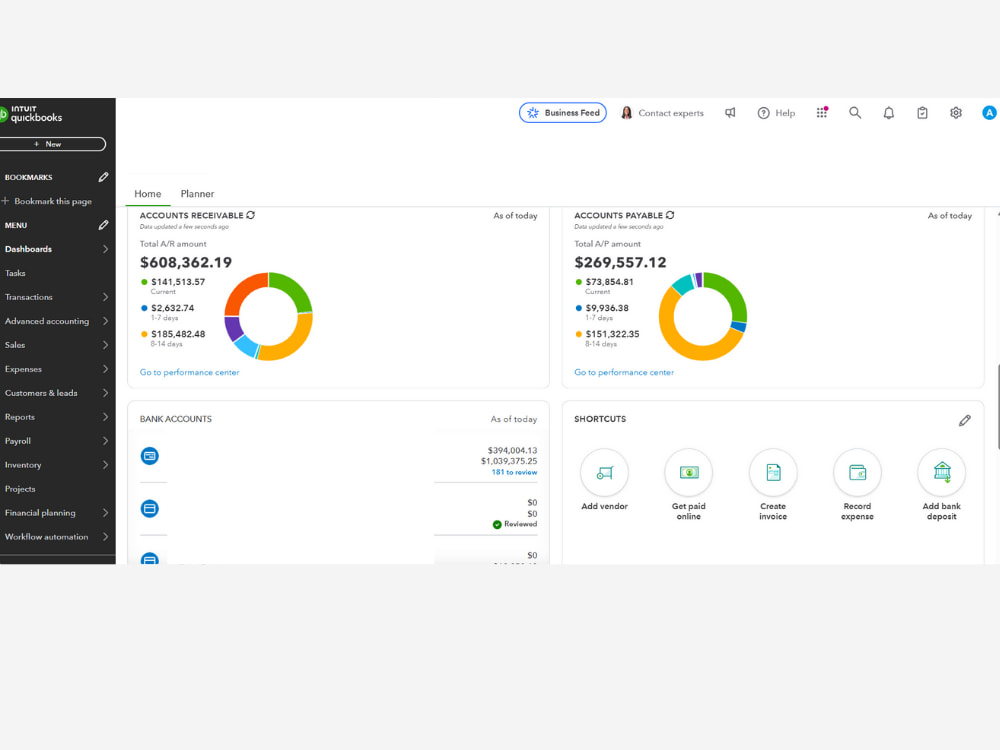Select the $185,482.48 8-14 days legend
The height and width of the screenshot is (750, 1000).
173,338
